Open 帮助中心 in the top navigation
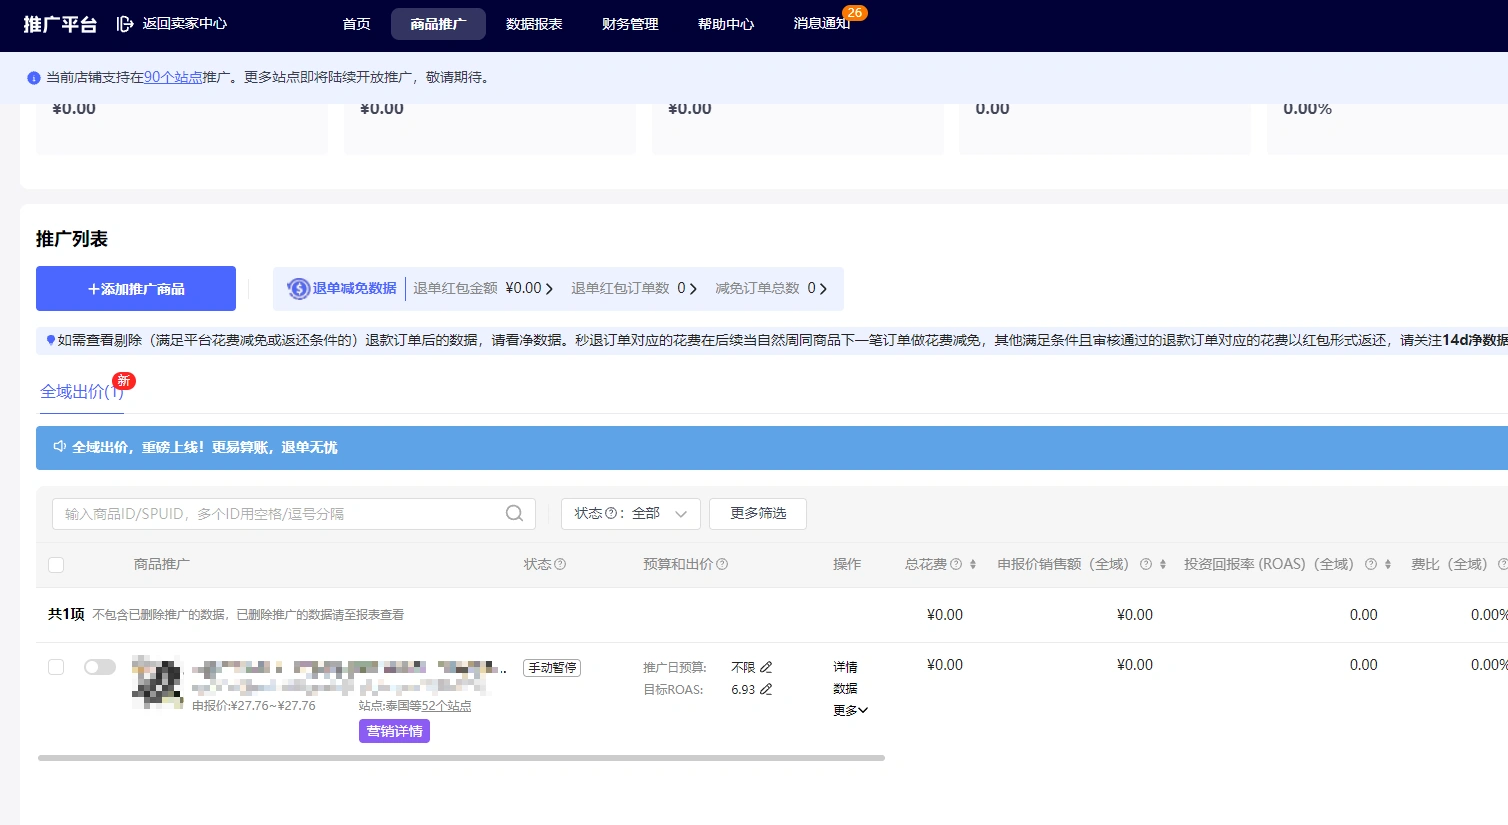 pos(726,24)
